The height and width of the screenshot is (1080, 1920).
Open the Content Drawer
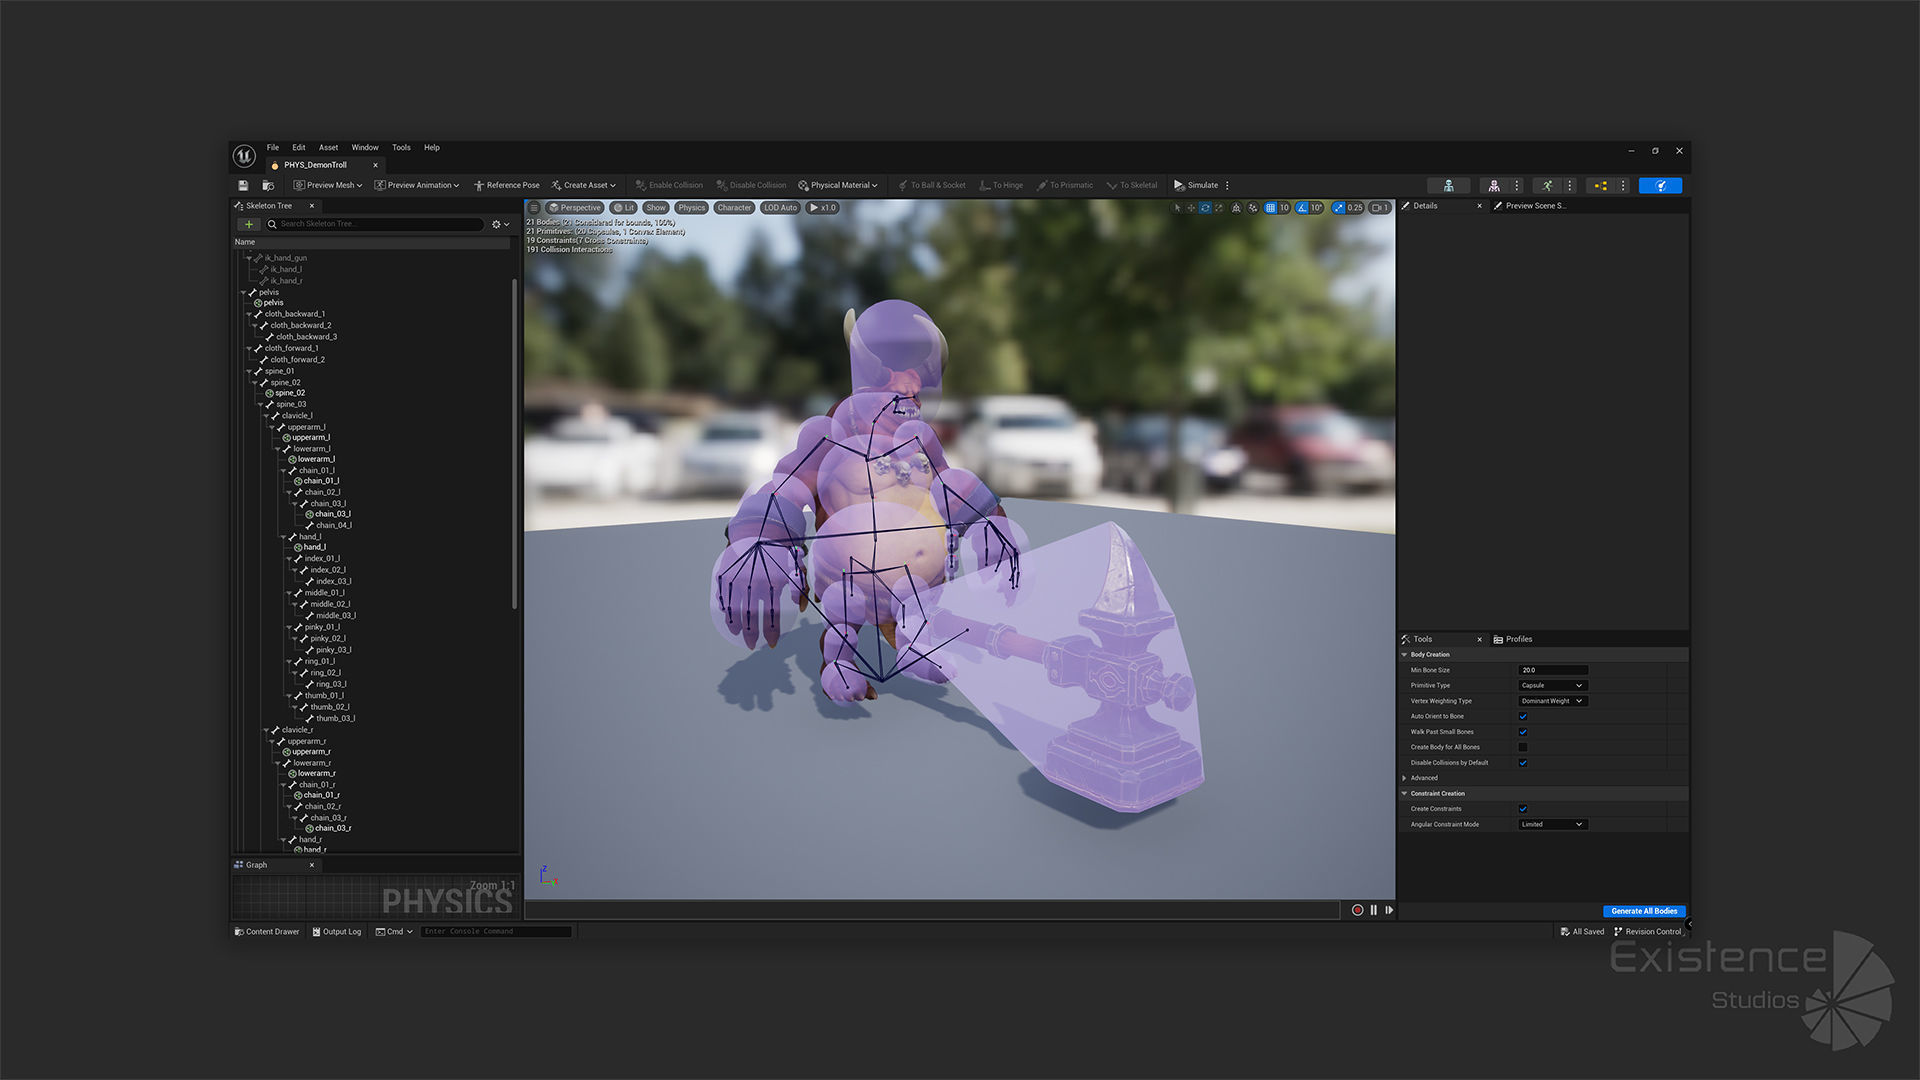267,931
